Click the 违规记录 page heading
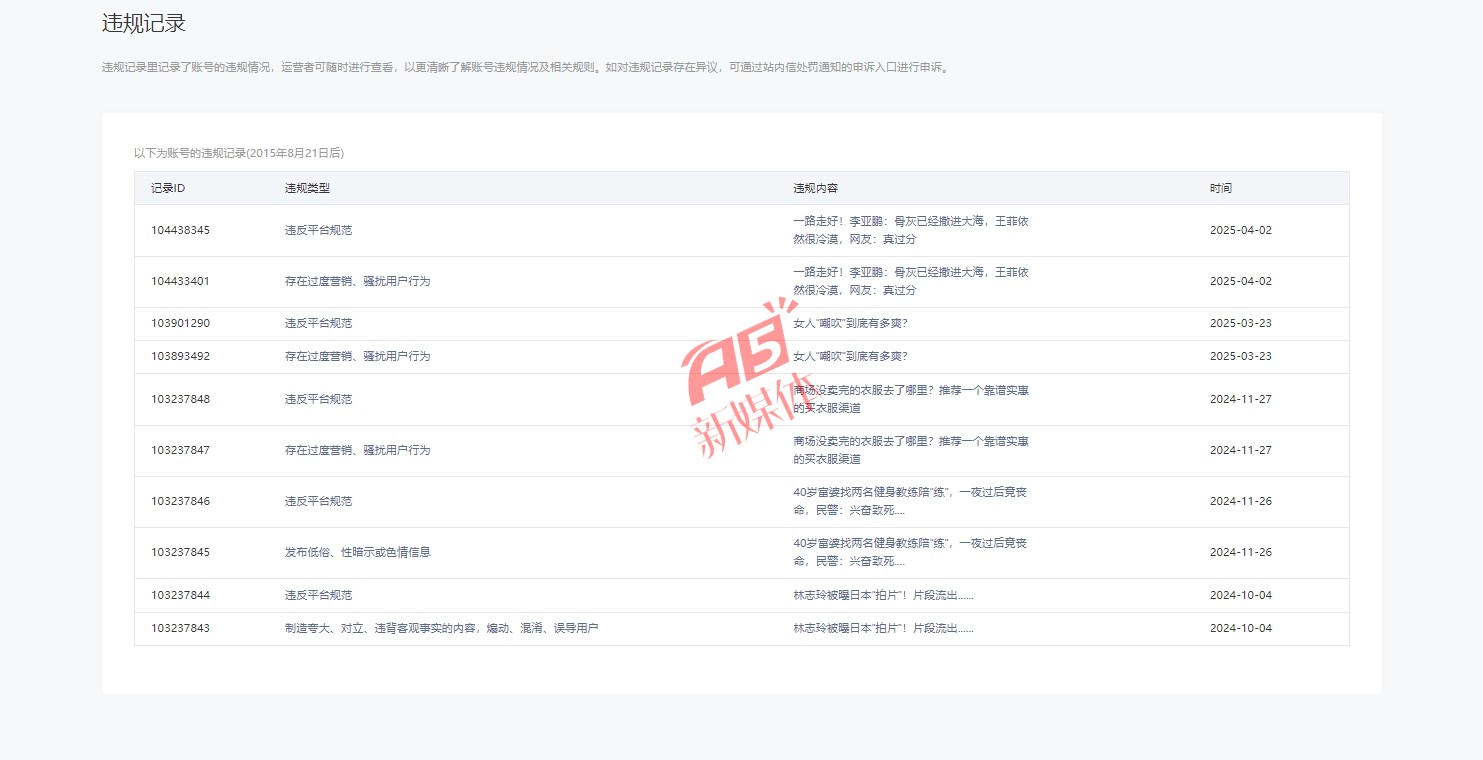Image resolution: width=1483 pixels, height=760 pixels. 143,24
